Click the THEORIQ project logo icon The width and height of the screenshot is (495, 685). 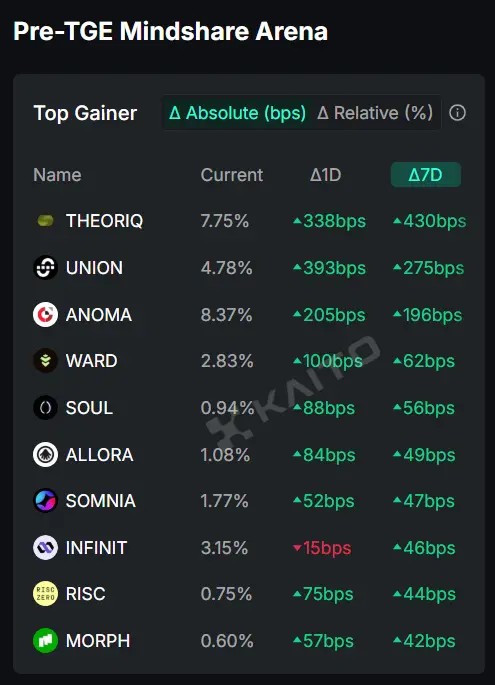coord(45,221)
